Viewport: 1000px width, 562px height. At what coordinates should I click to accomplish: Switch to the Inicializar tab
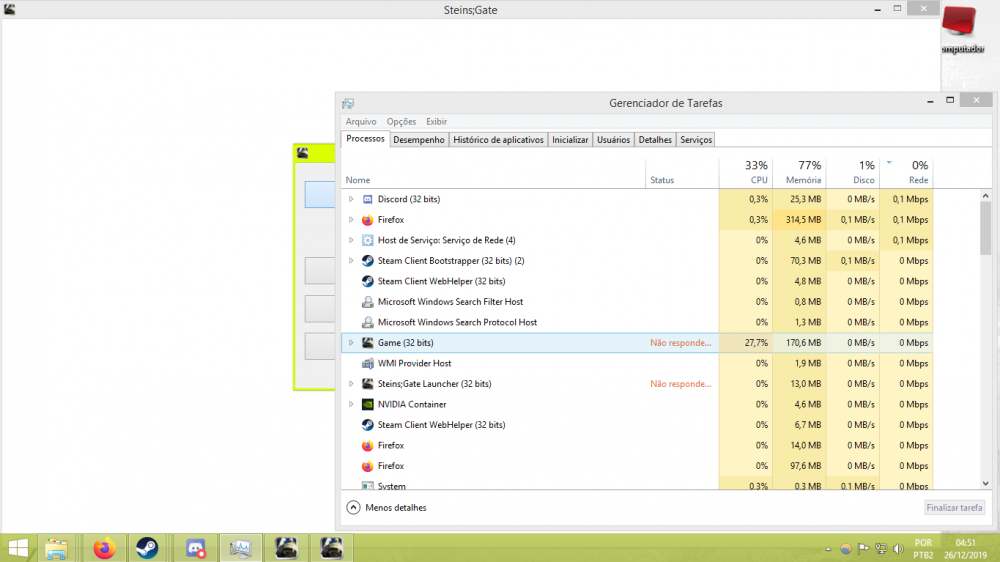point(570,140)
